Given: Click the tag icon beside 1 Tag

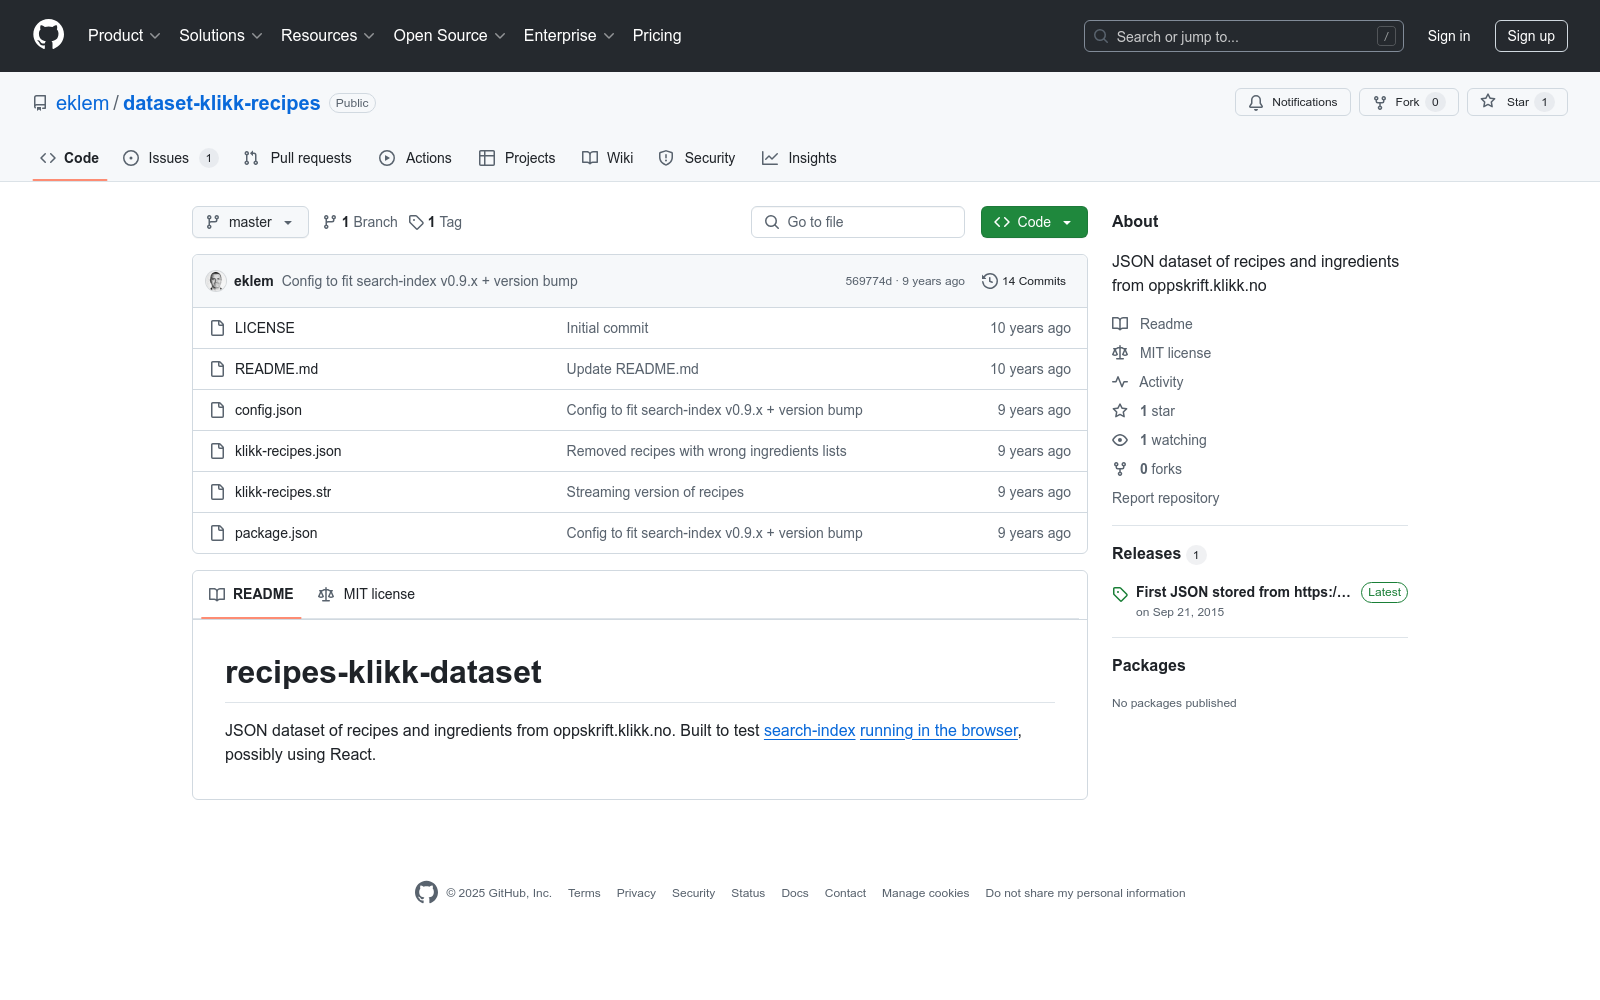Looking at the screenshot, I should click(x=416, y=222).
